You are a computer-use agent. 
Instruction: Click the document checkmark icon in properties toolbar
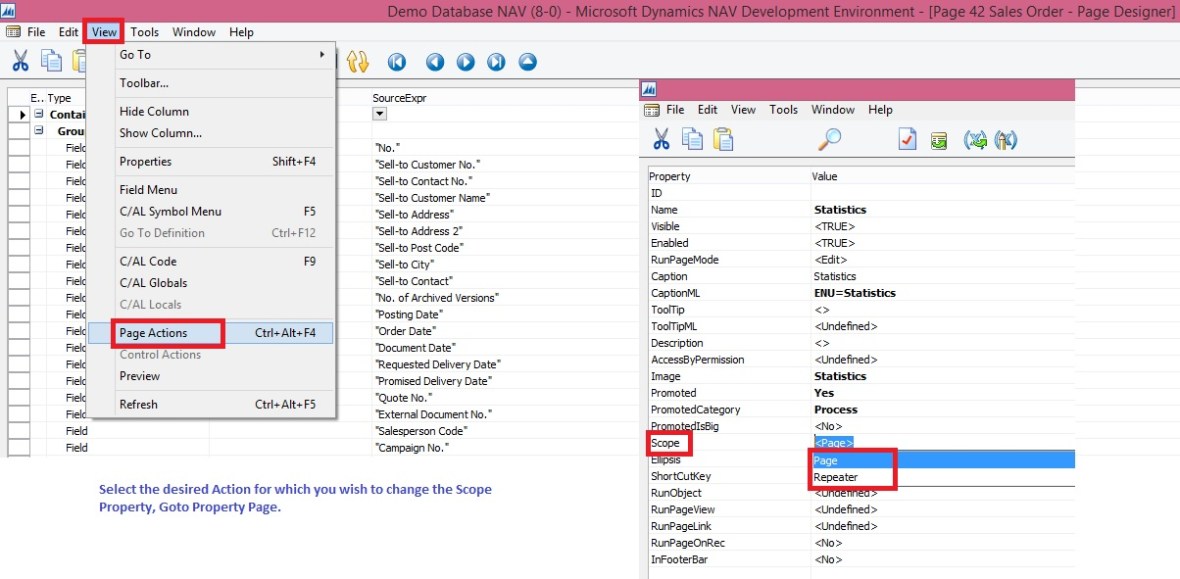[x=907, y=140]
